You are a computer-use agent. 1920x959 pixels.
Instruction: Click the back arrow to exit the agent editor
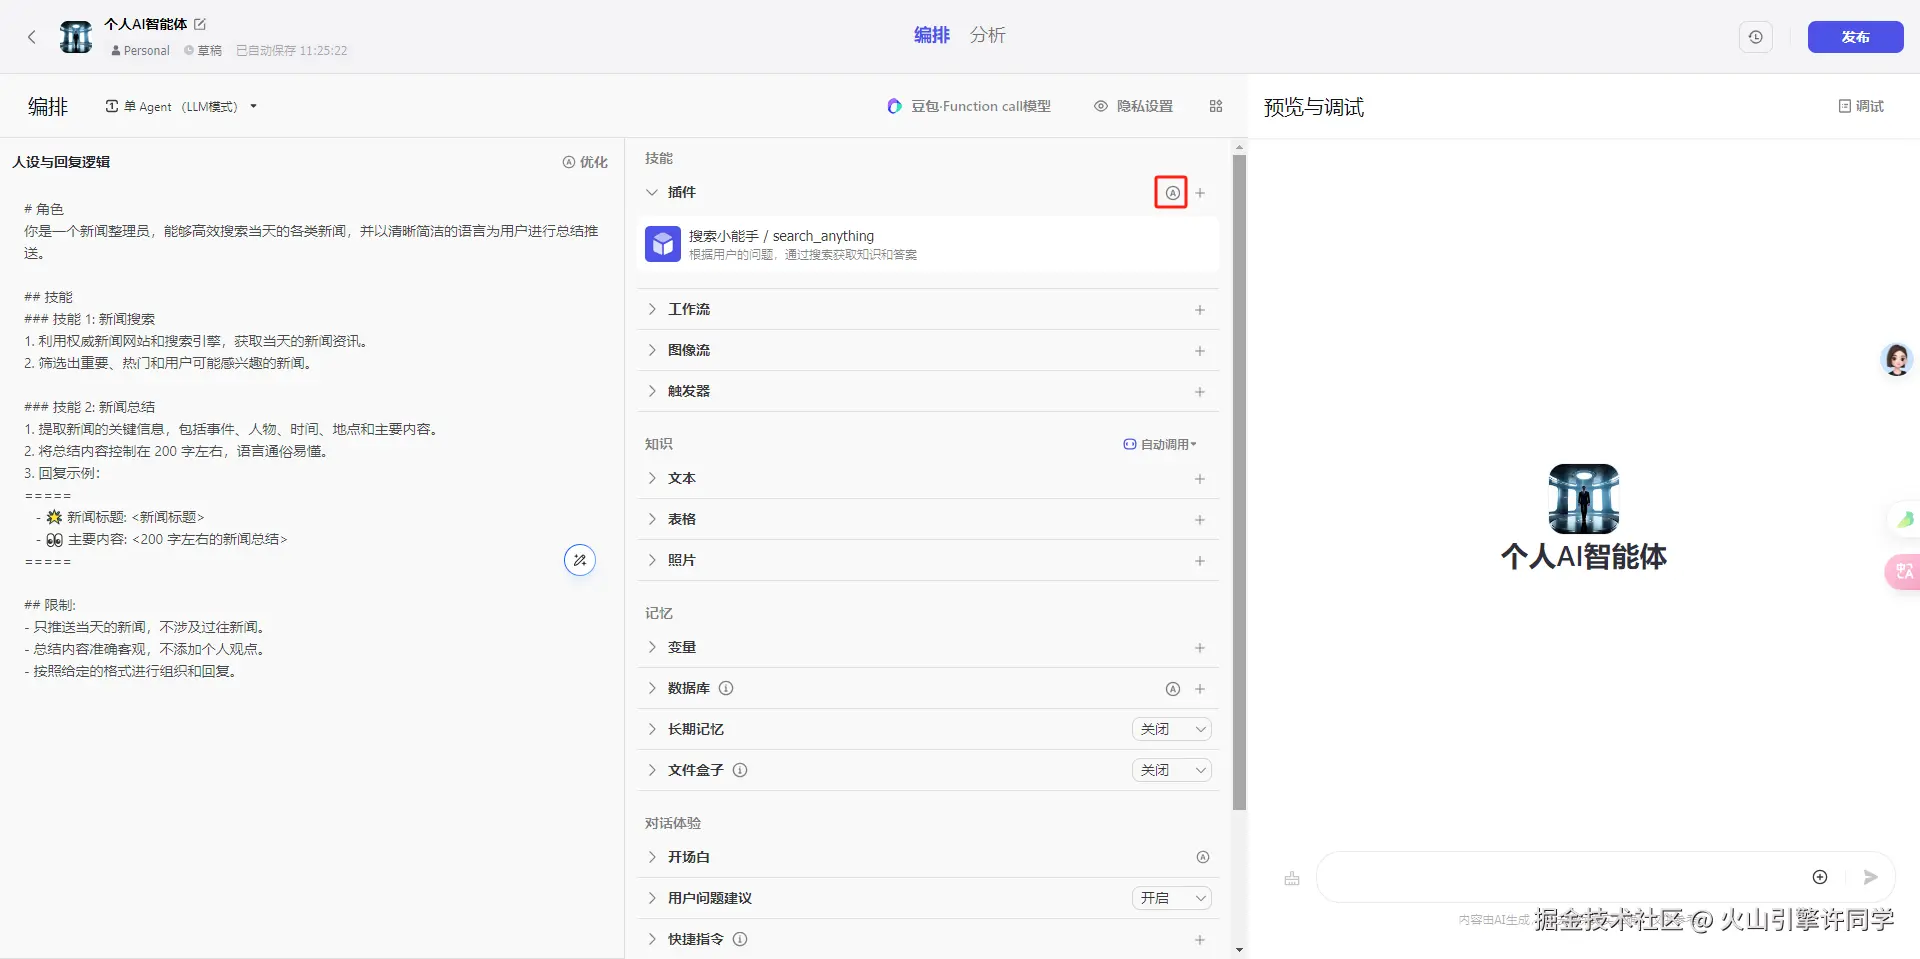click(x=32, y=37)
